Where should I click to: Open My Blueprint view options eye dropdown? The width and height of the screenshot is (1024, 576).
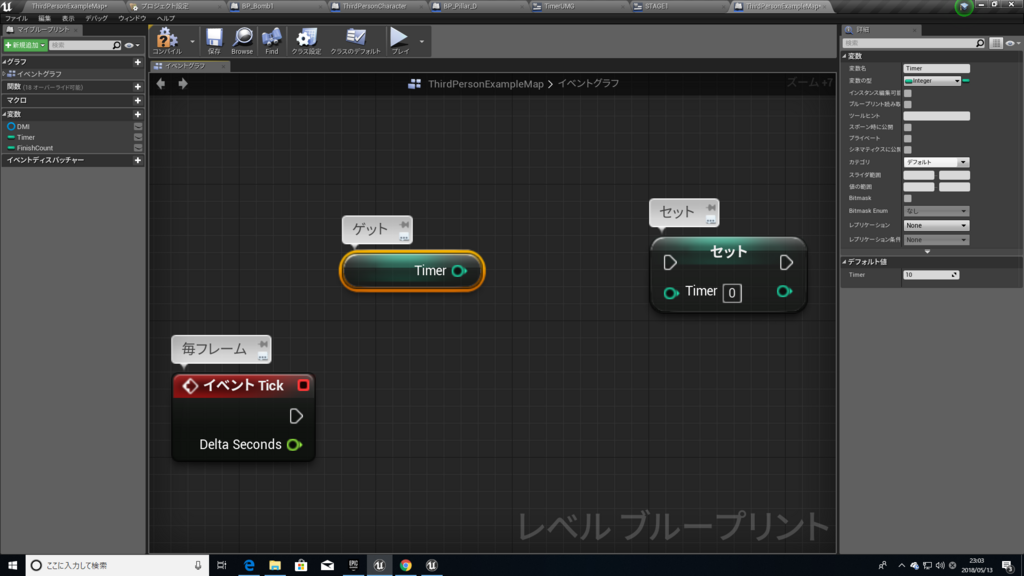coord(132,45)
